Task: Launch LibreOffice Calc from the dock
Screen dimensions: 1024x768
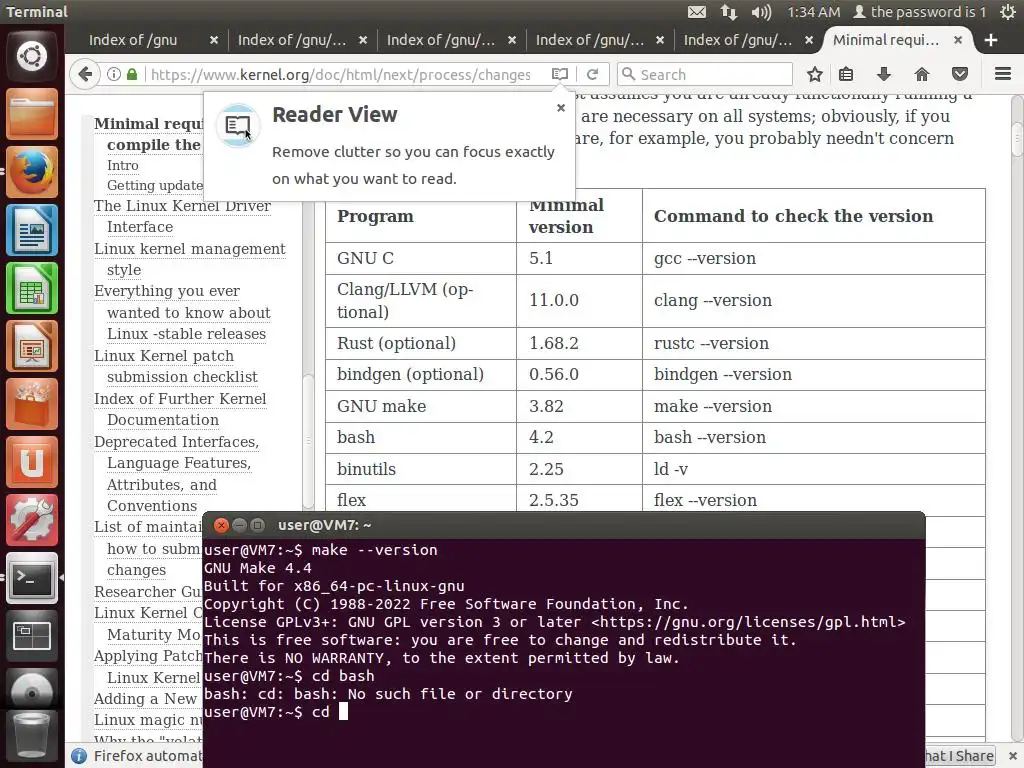Action: click(x=31, y=288)
